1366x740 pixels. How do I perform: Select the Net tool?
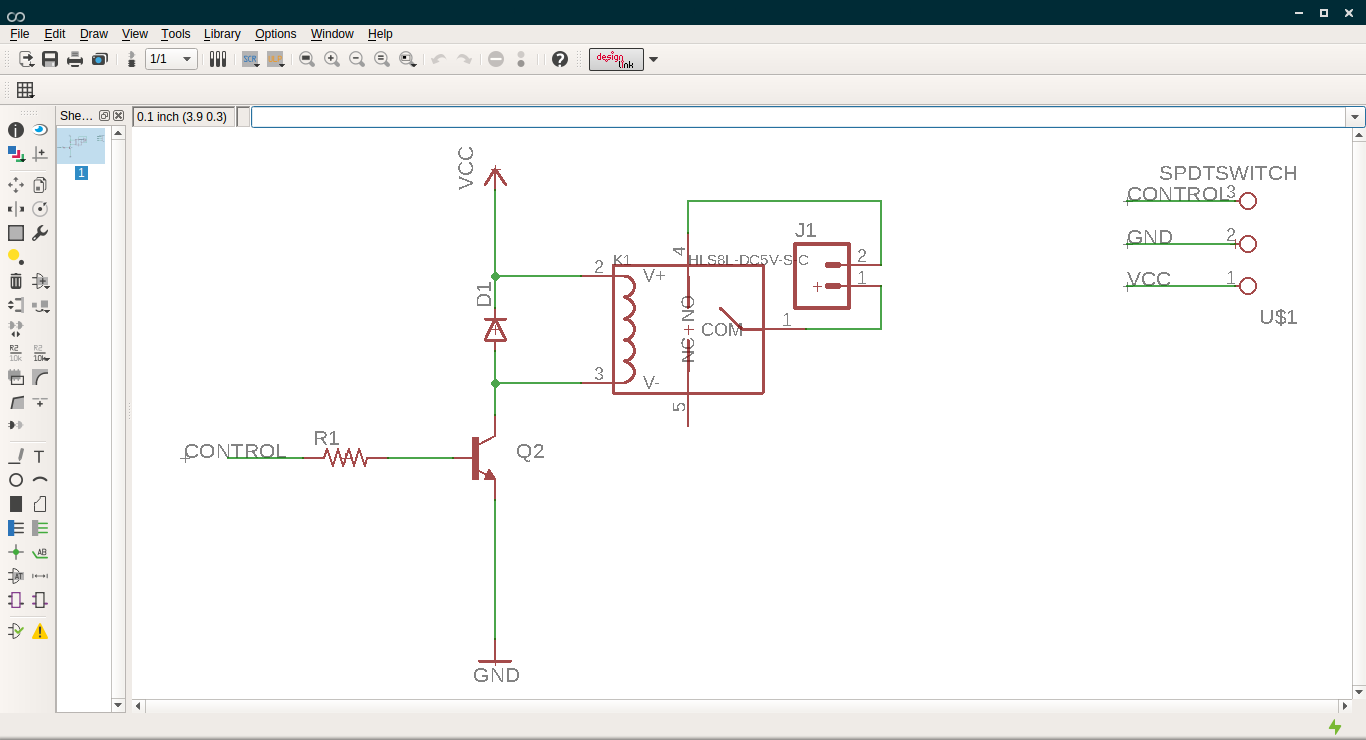pyautogui.click(x=40, y=528)
